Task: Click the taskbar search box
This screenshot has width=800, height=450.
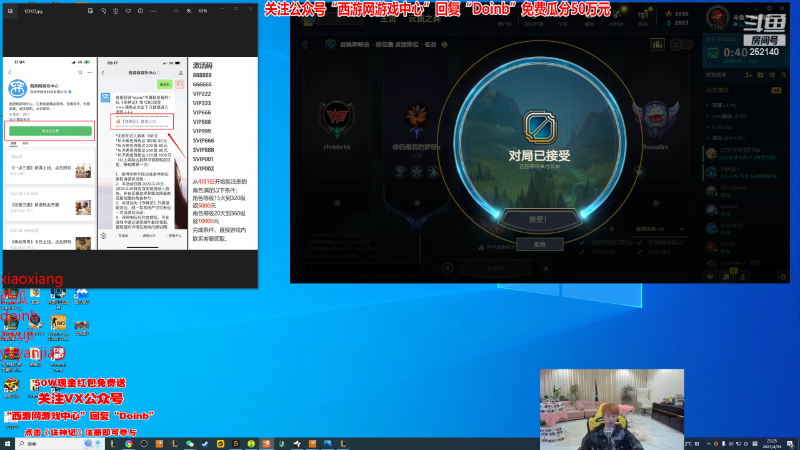Action: tap(60, 444)
